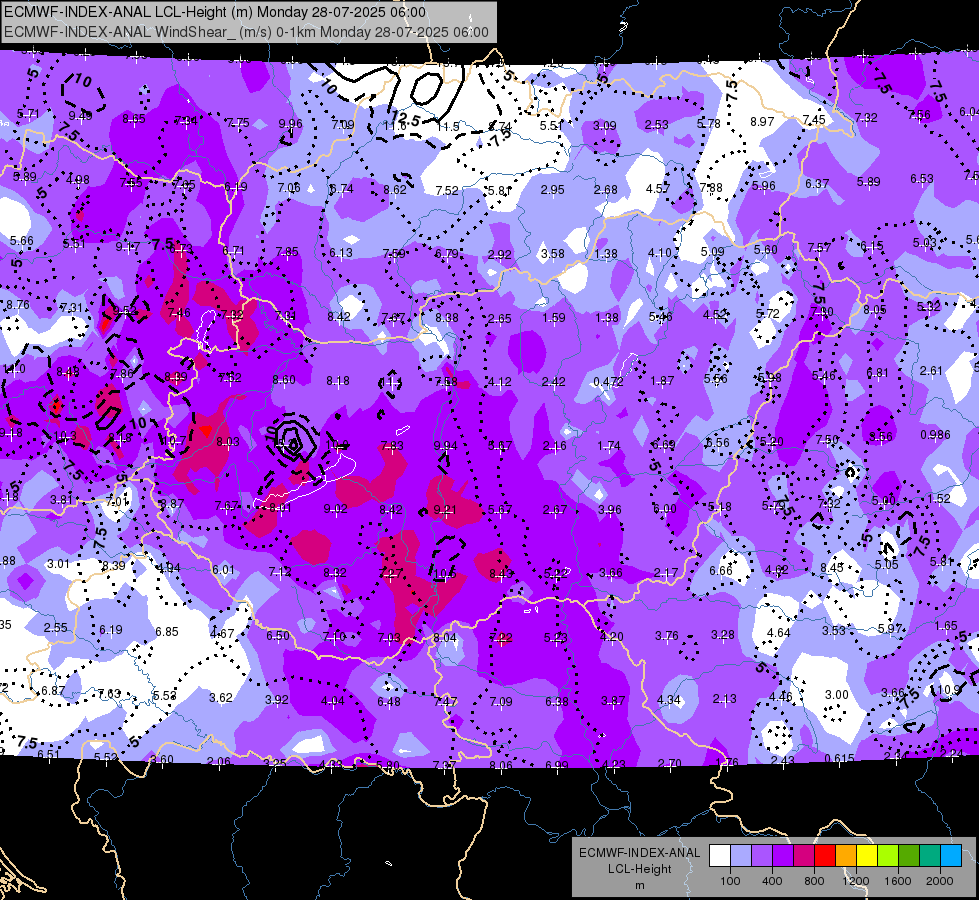Click the 3.00 wind shear value

[836, 695]
